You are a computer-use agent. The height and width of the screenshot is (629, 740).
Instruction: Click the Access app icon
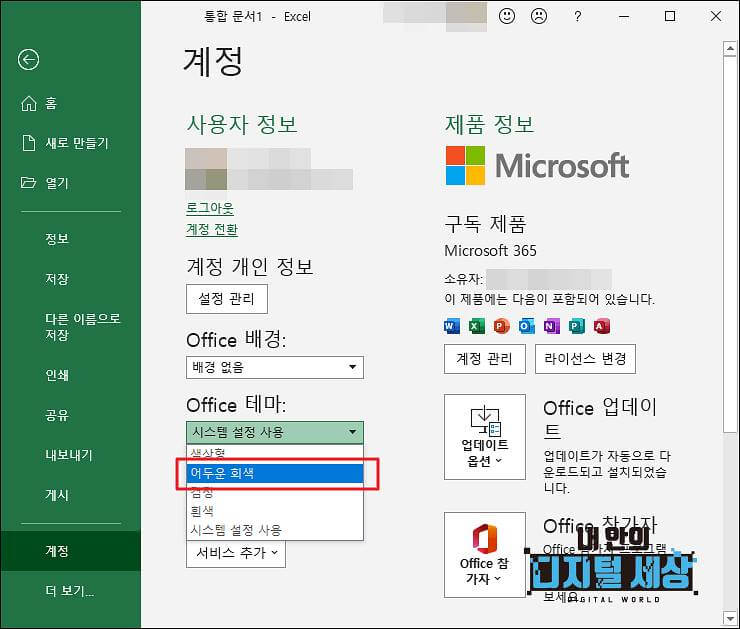click(602, 326)
